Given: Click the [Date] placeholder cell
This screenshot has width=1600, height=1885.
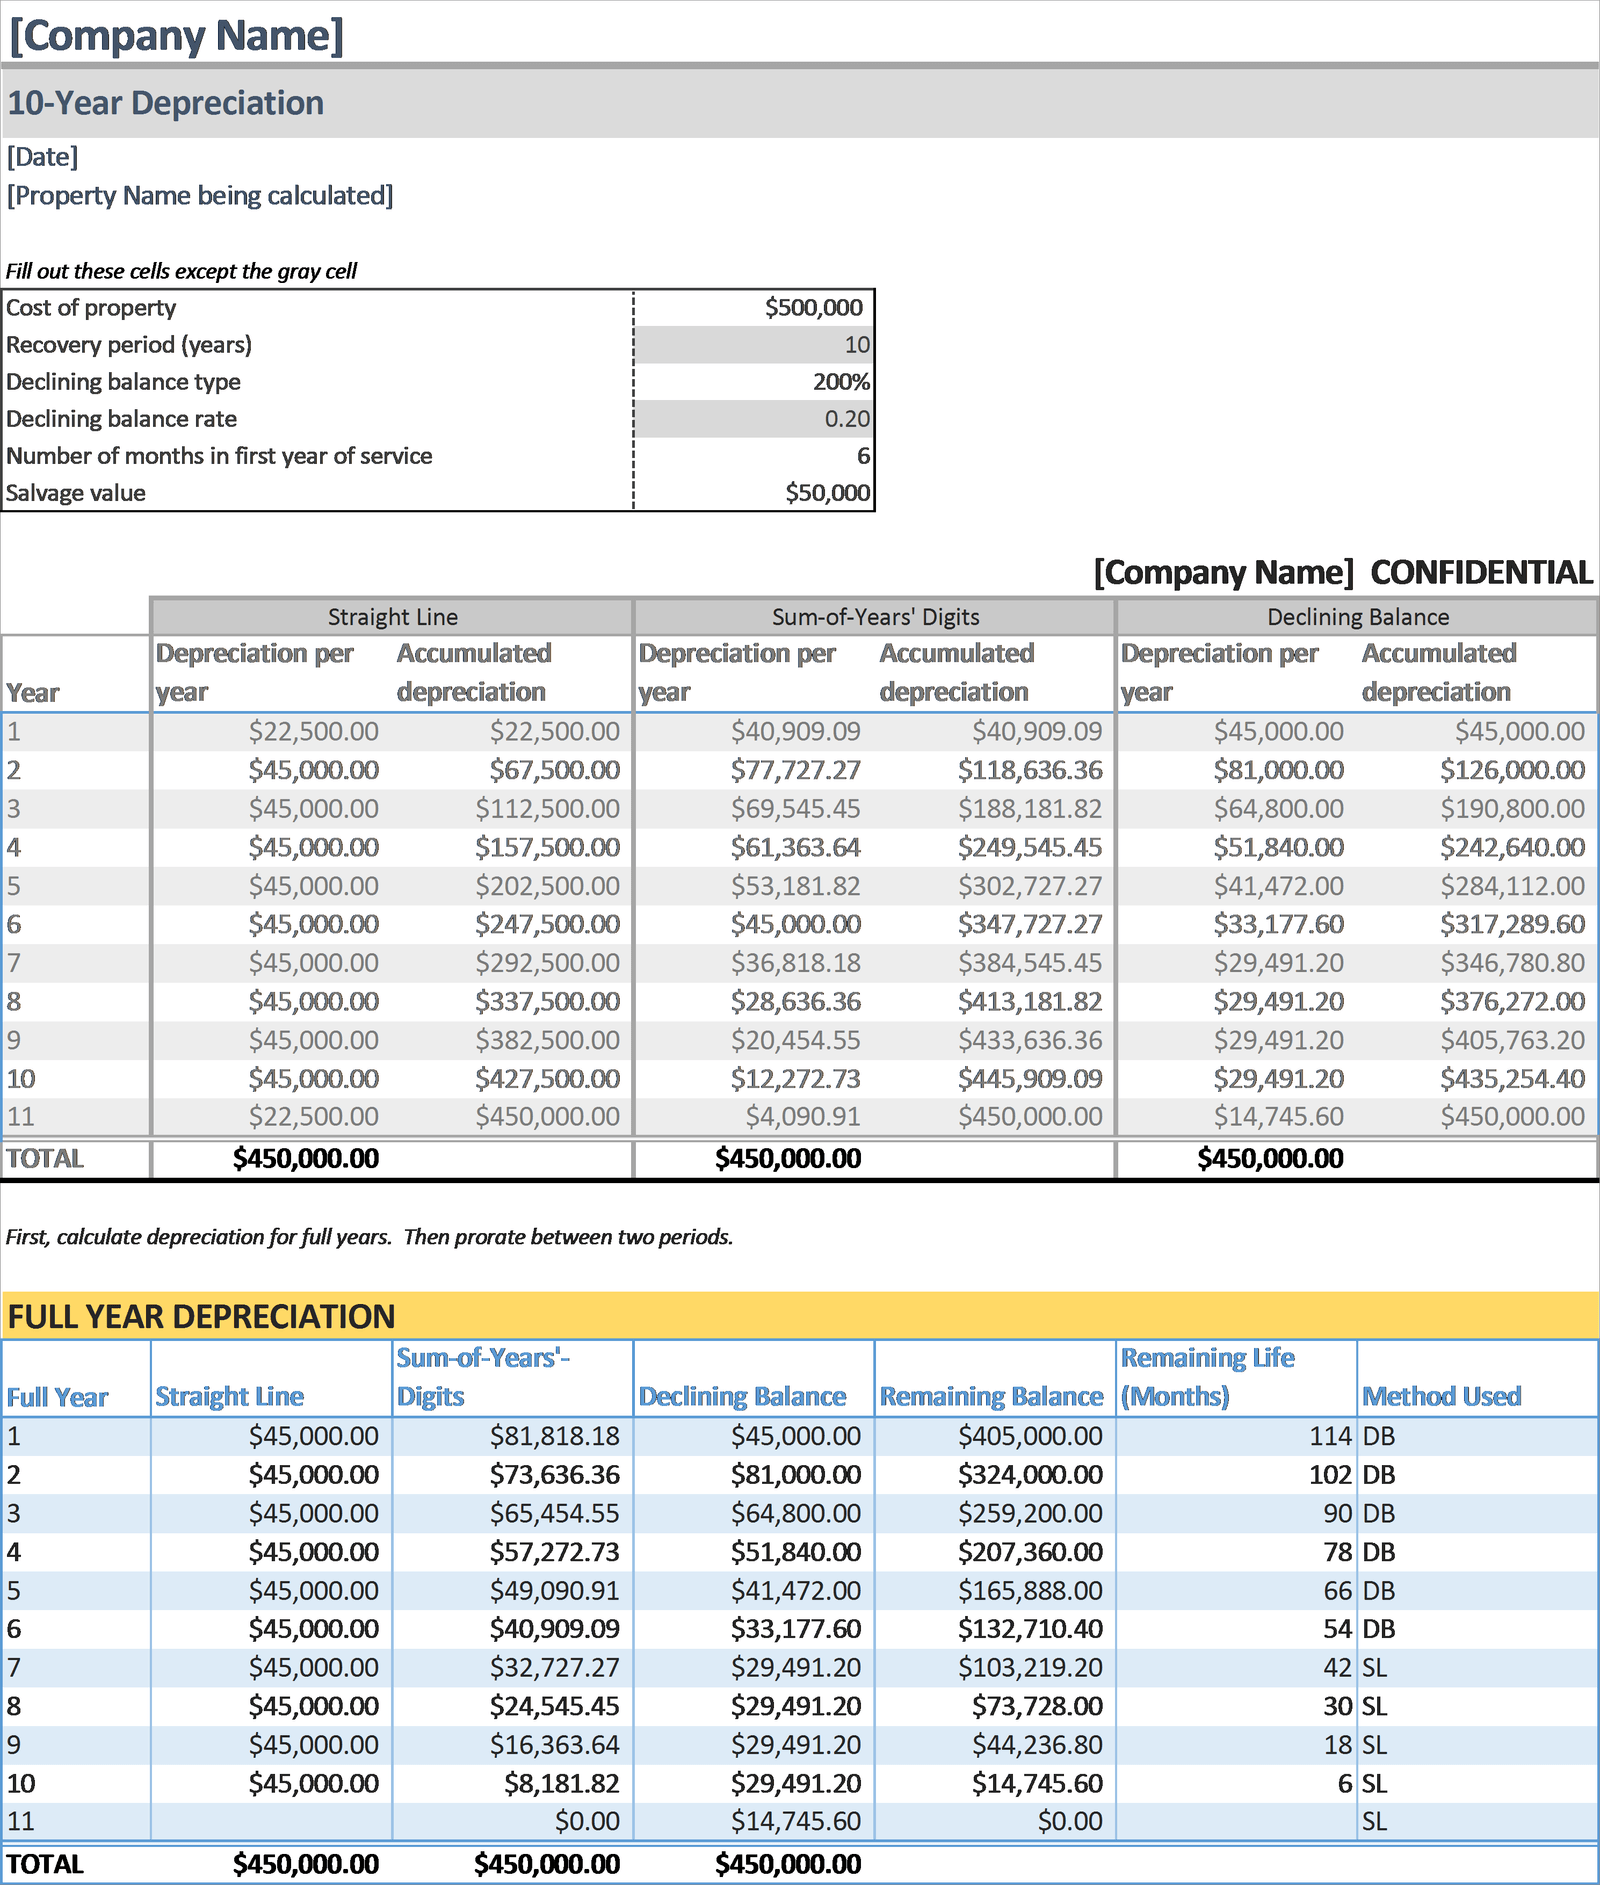Looking at the screenshot, I should (x=42, y=157).
